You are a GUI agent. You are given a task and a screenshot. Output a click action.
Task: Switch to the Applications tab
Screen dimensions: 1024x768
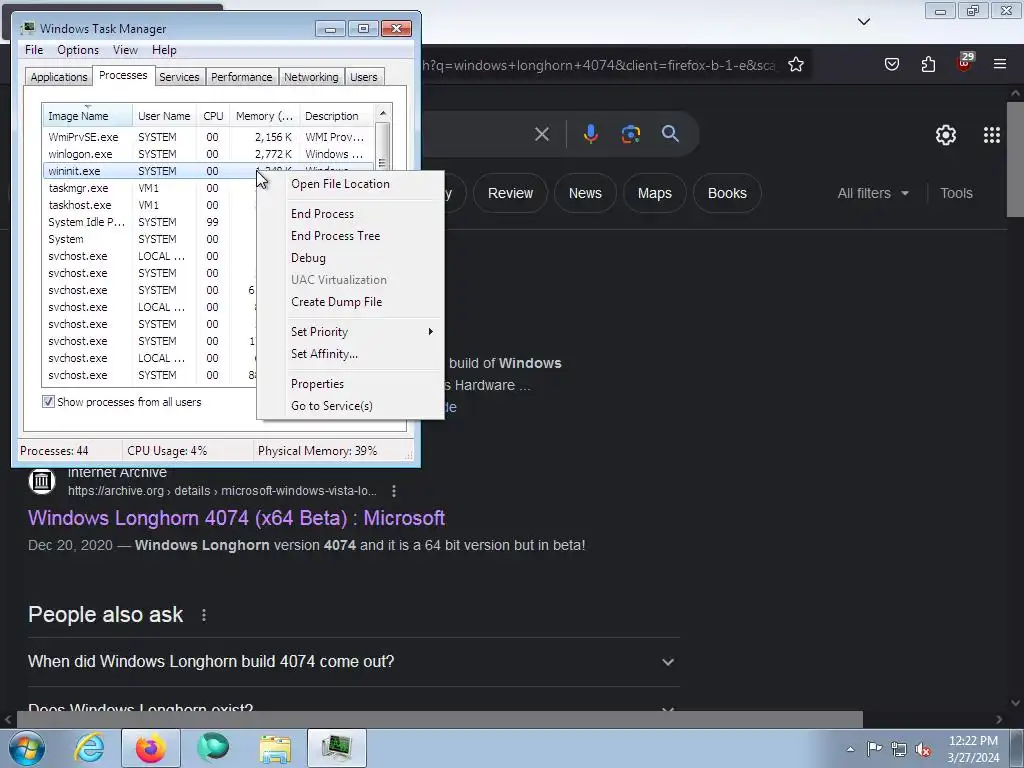59,77
